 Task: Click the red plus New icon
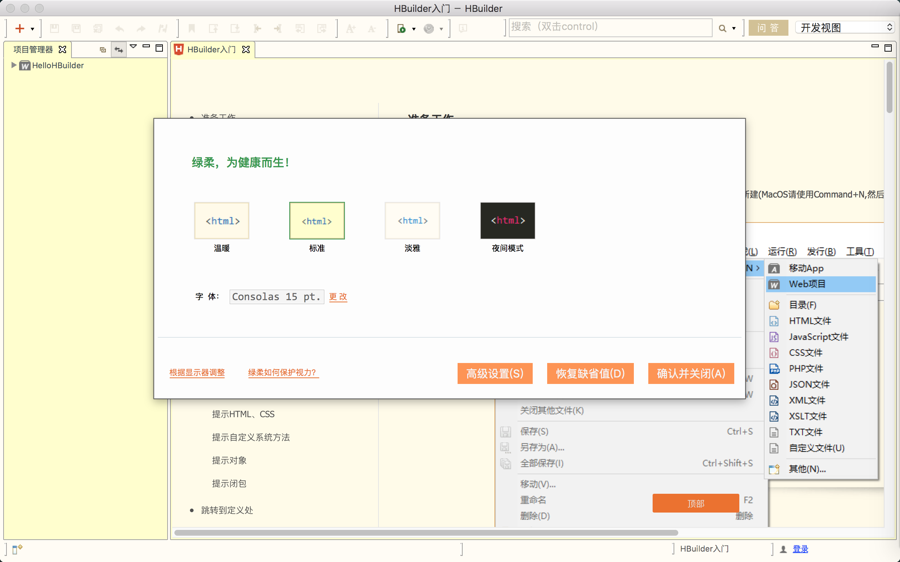(20, 28)
